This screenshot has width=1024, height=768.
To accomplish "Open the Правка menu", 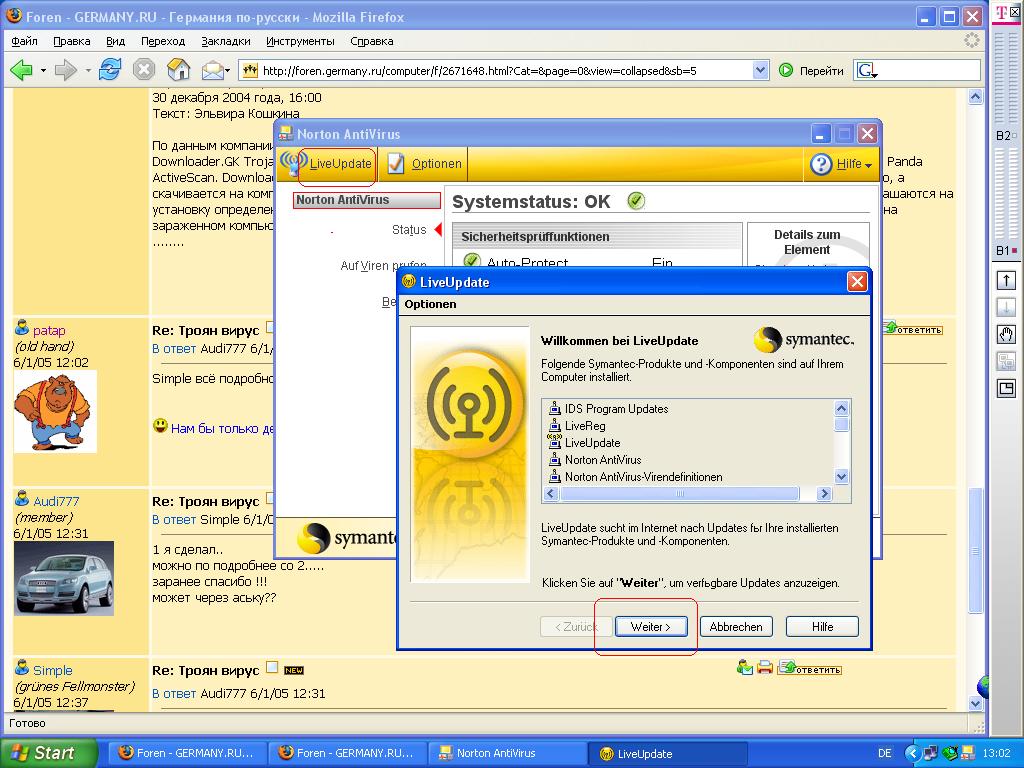I will 72,41.
